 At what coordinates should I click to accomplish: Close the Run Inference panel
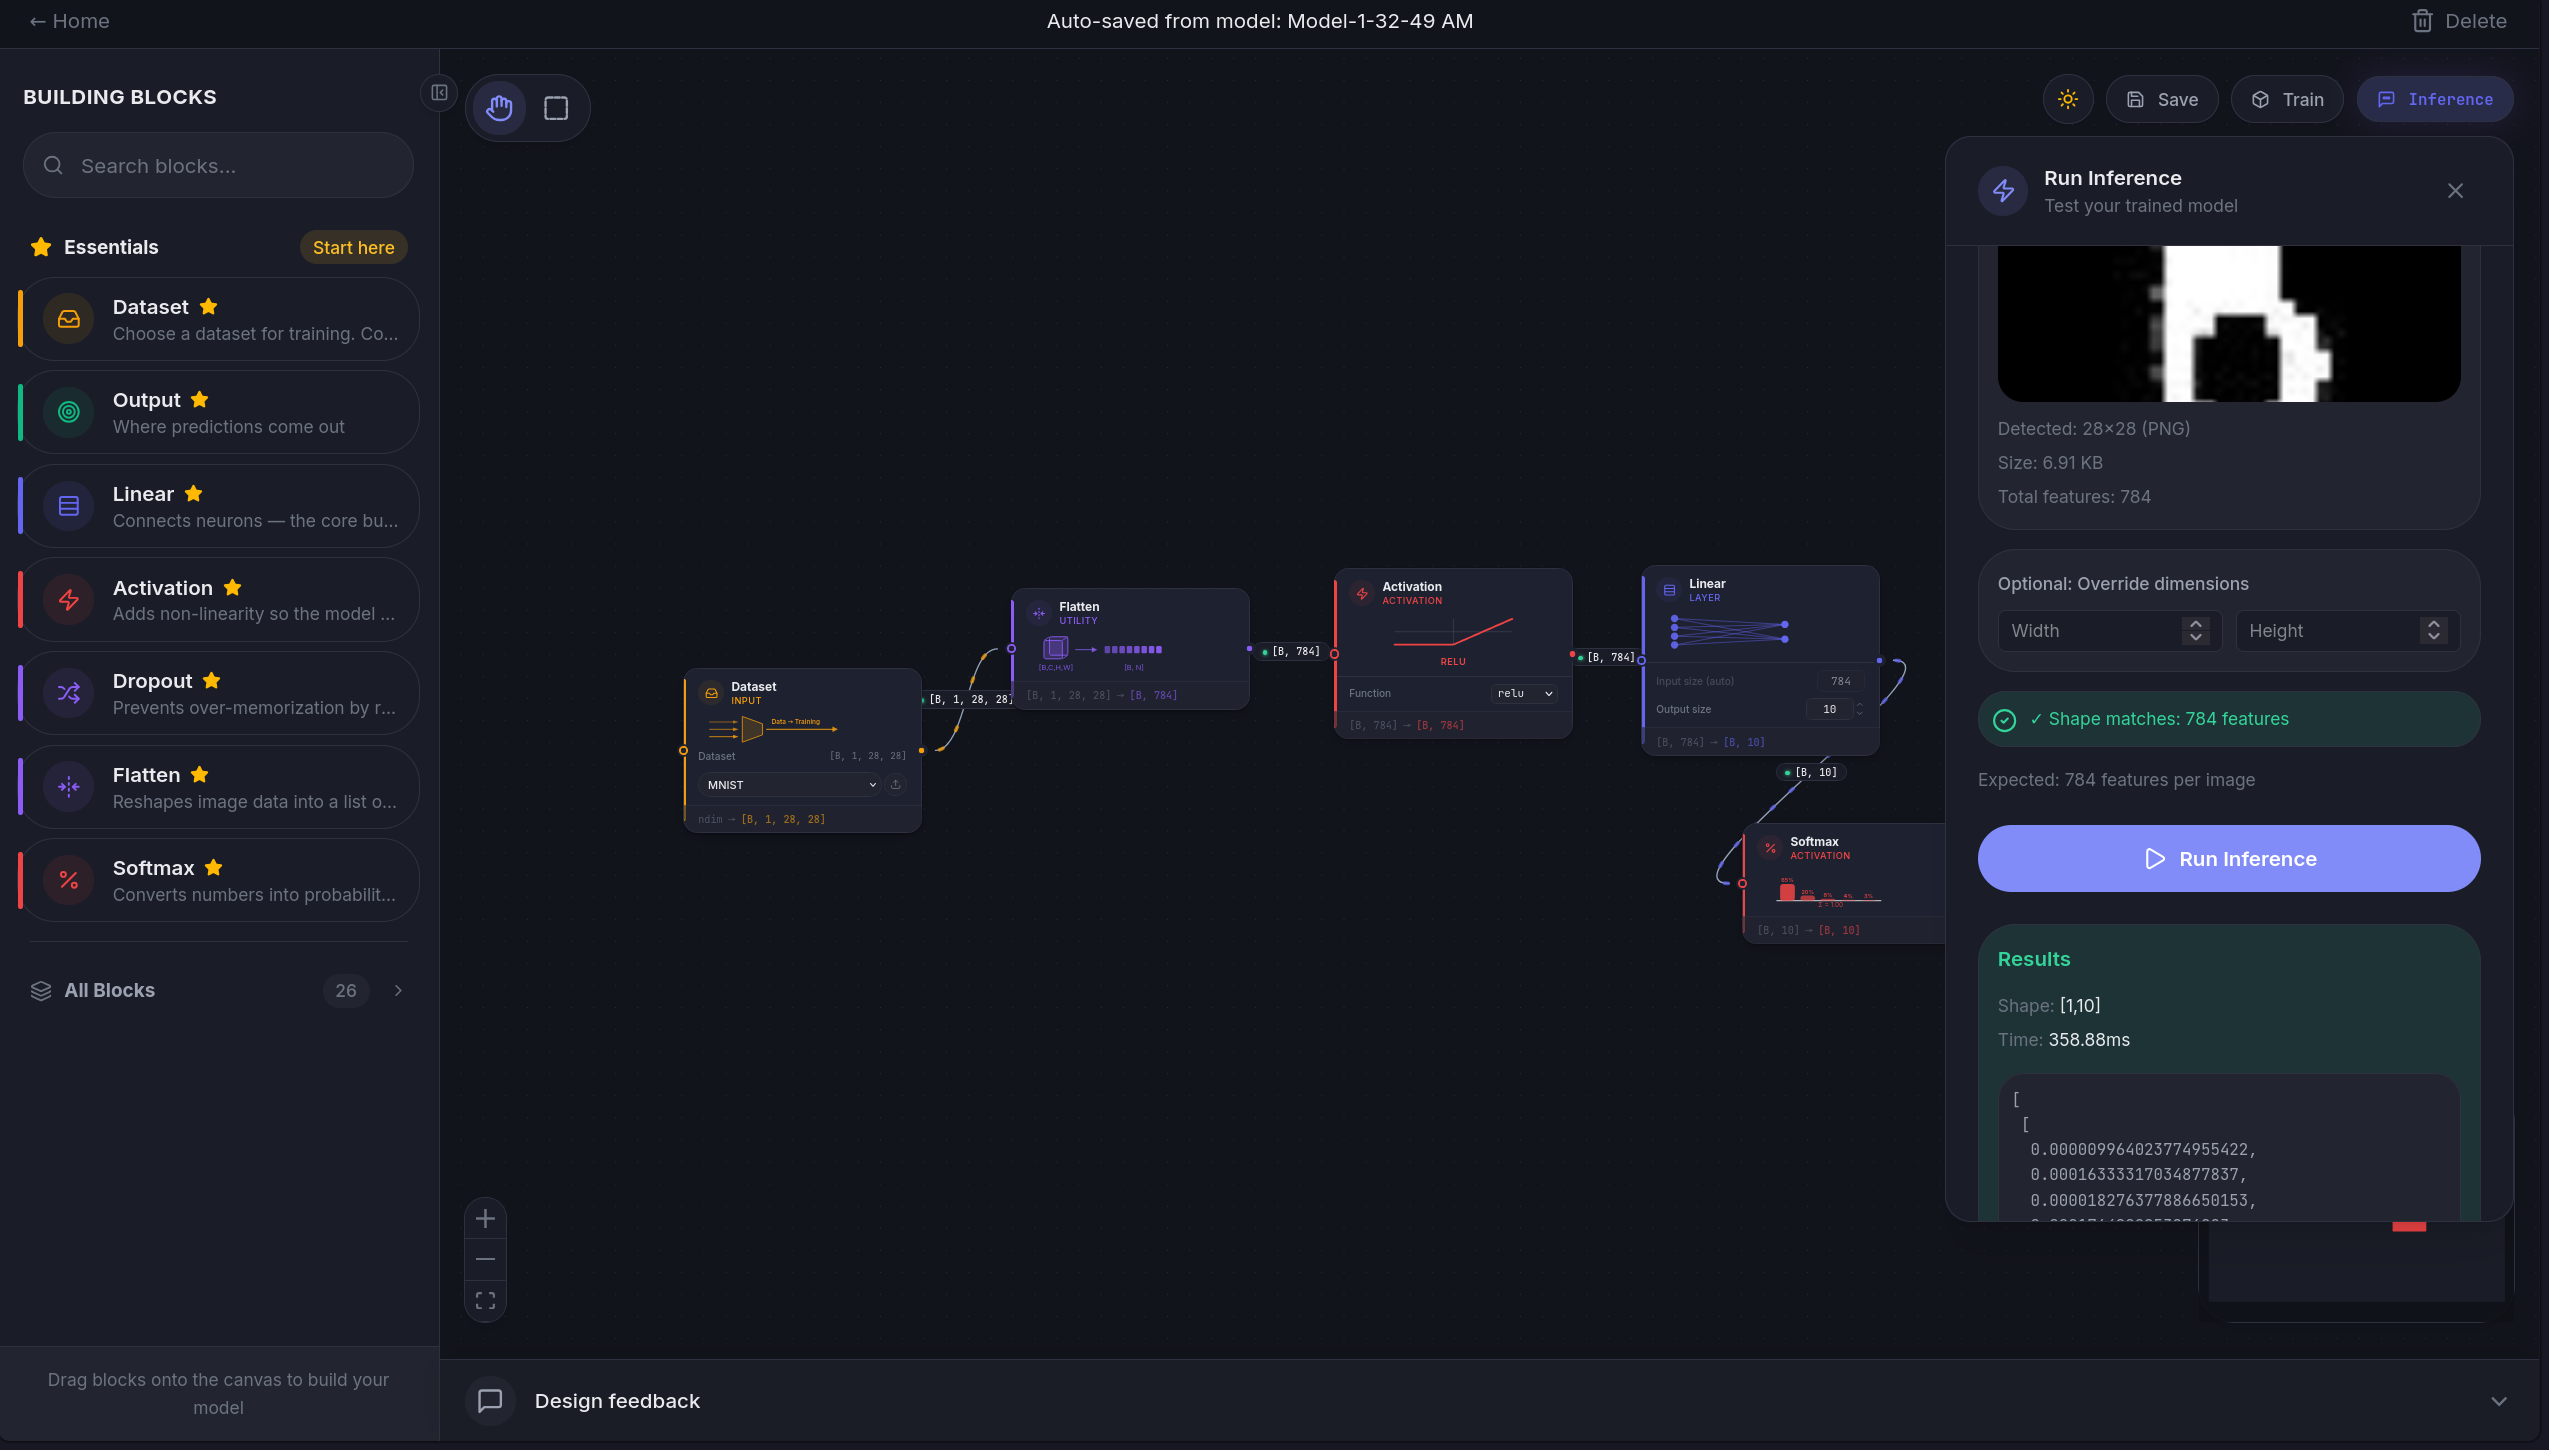tap(2455, 191)
